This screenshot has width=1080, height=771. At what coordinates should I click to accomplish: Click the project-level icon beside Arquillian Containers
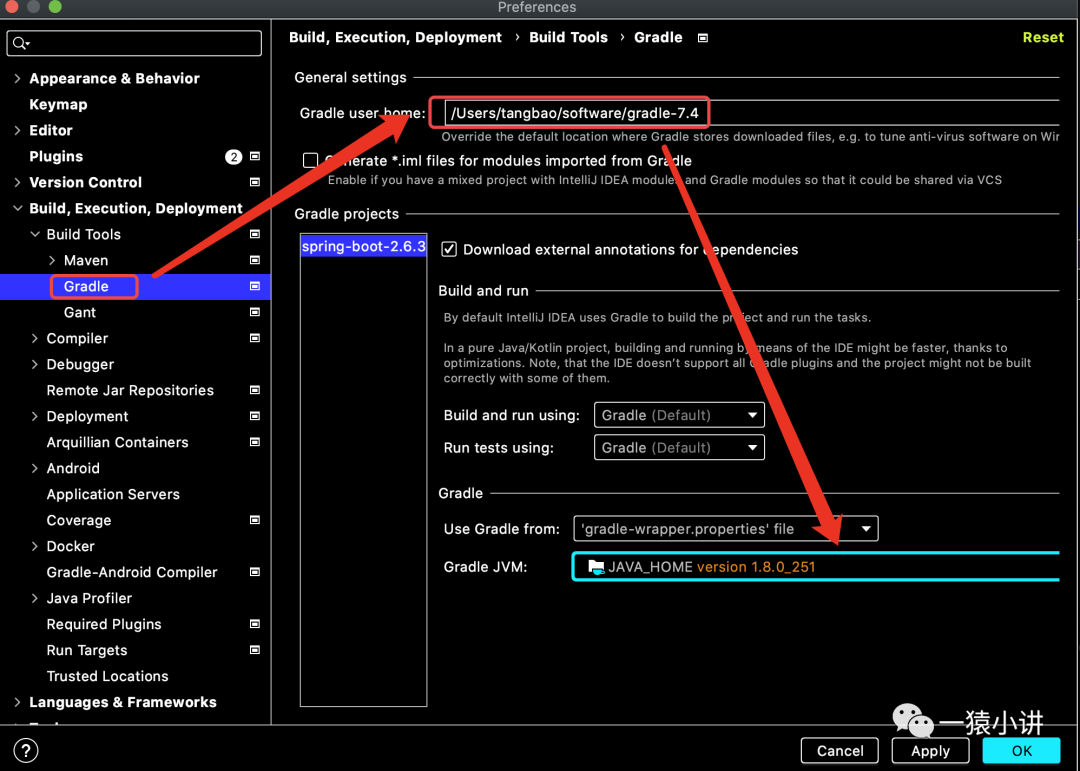tap(255, 442)
